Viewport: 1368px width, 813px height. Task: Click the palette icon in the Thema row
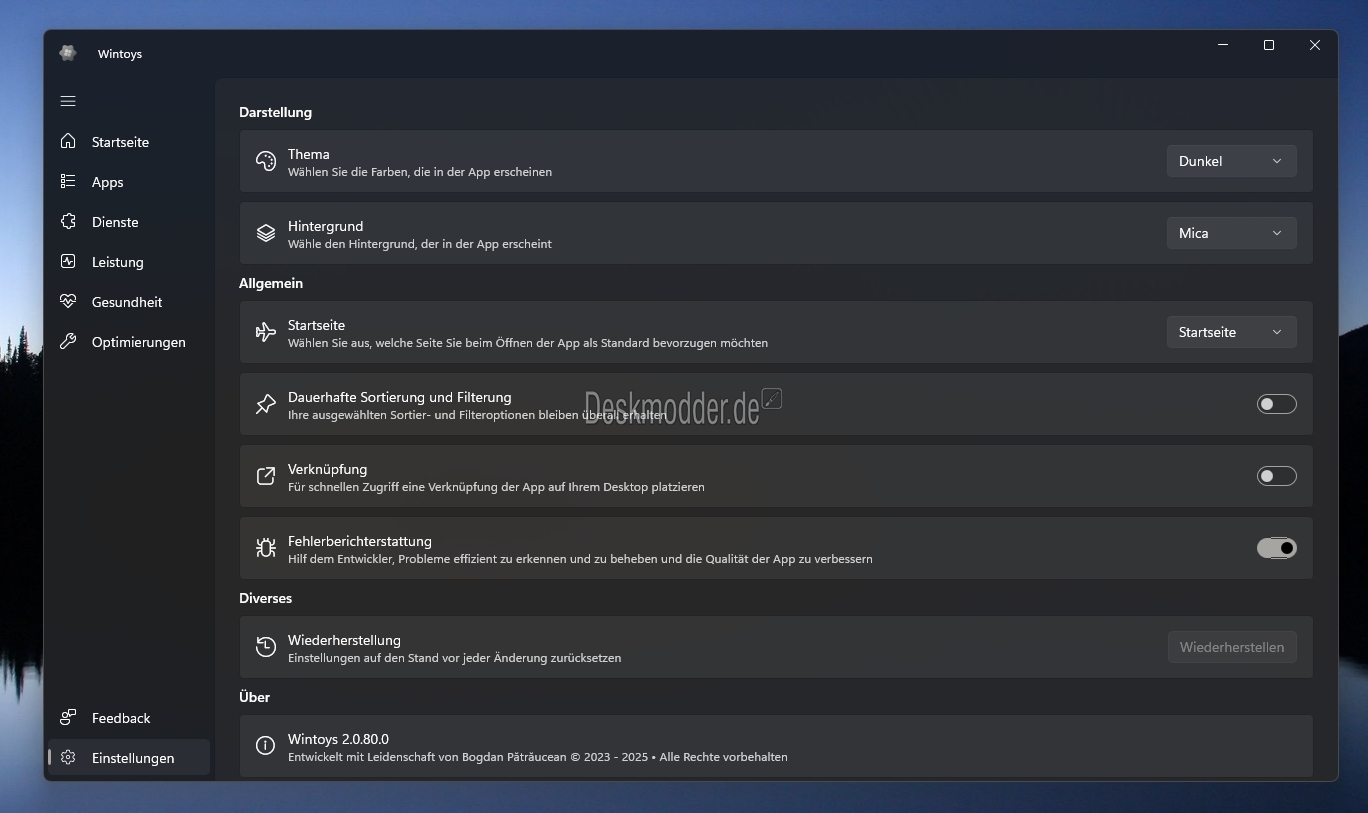265,161
